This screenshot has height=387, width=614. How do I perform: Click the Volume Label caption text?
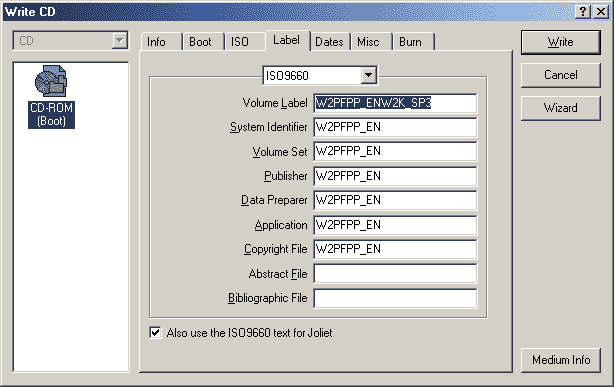tap(275, 103)
